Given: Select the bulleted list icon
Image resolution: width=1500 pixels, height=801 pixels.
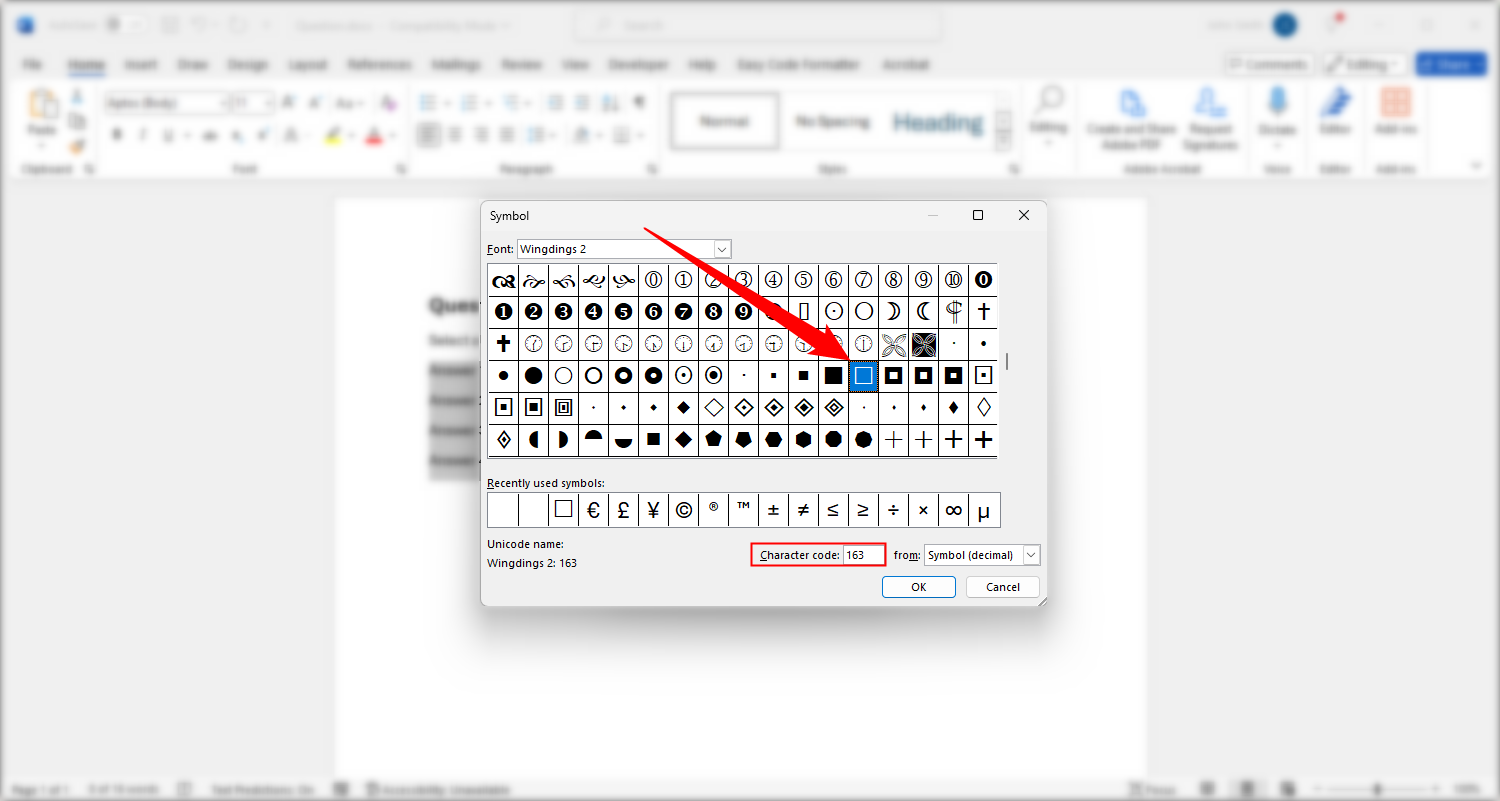Looking at the screenshot, I should point(428,101).
